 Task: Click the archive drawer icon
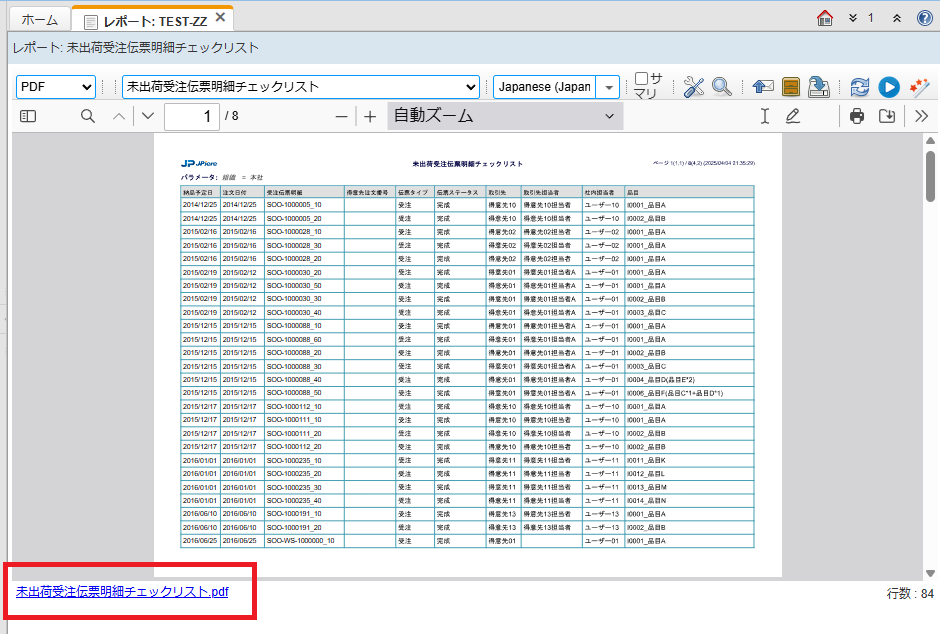pyautogui.click(x=791, y=87)
